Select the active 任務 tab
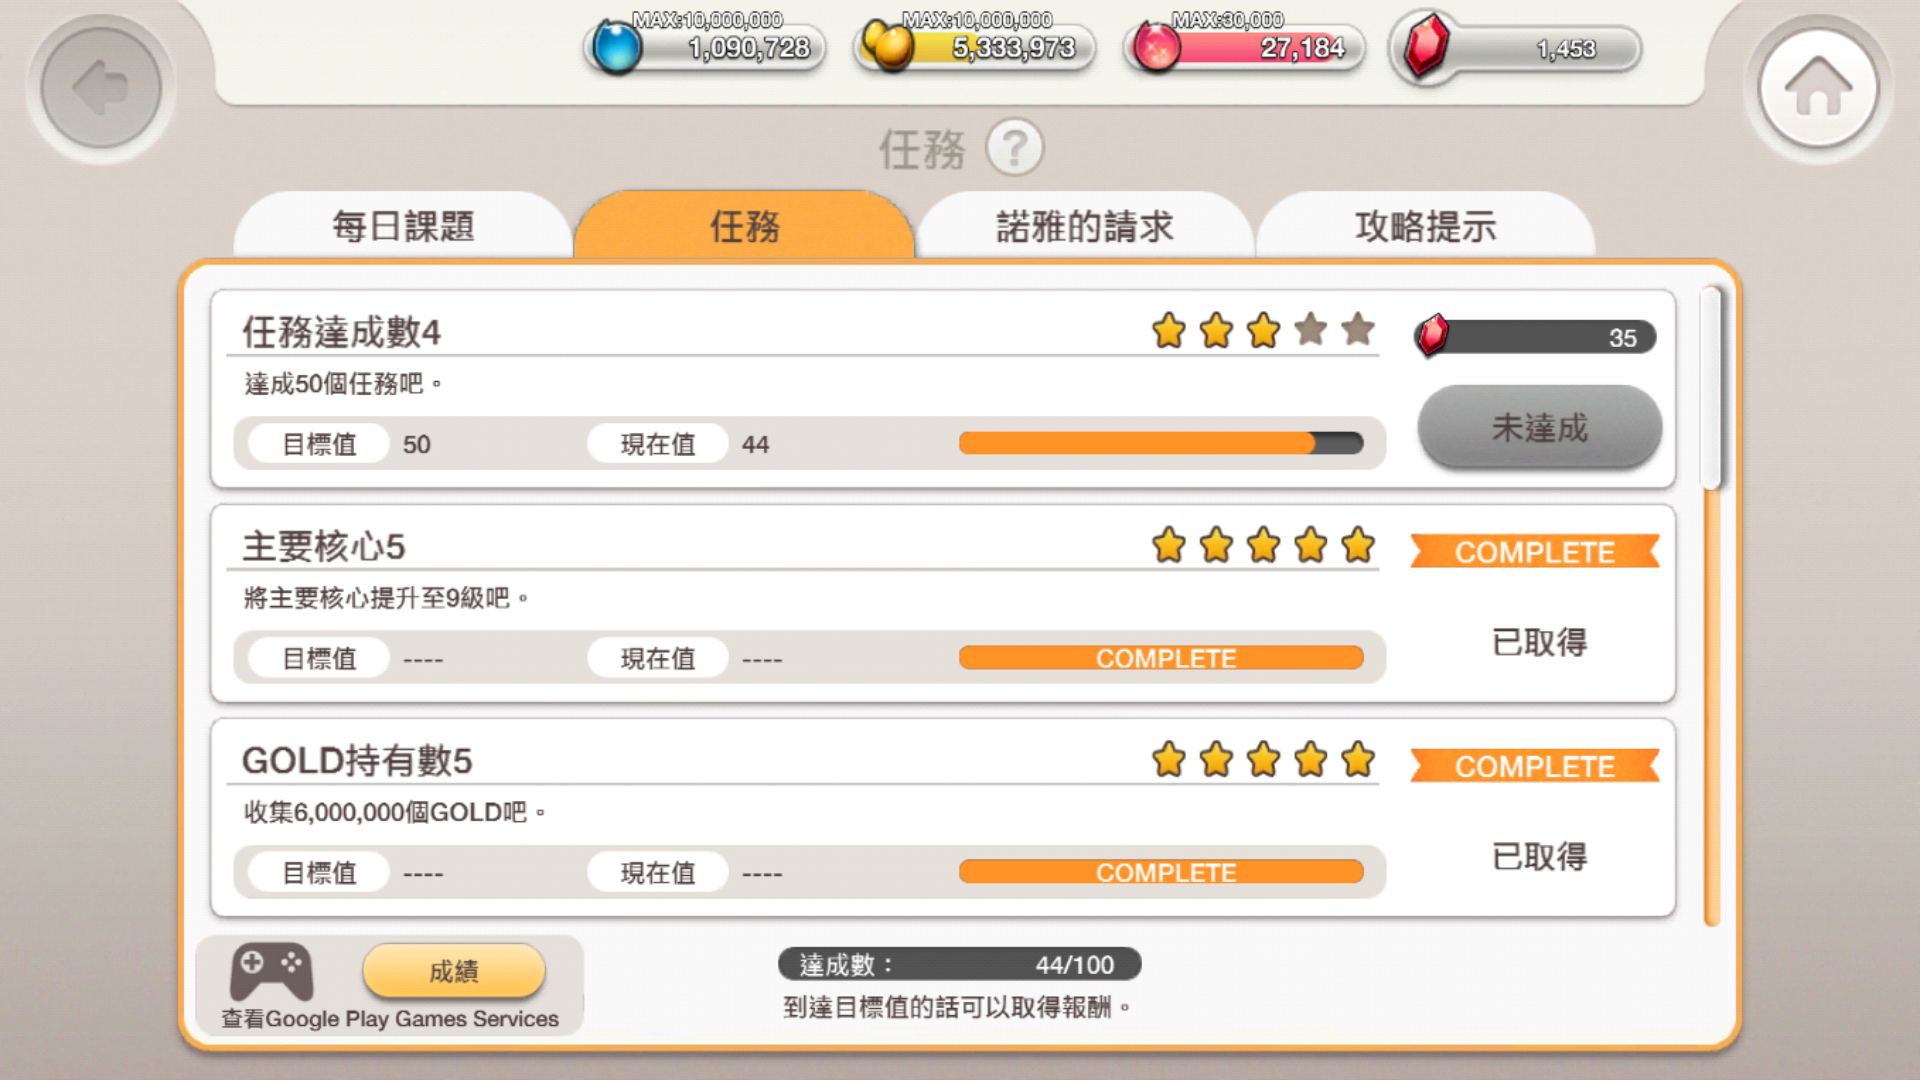The image size is (1920, 1080). (x=744, y=226)
